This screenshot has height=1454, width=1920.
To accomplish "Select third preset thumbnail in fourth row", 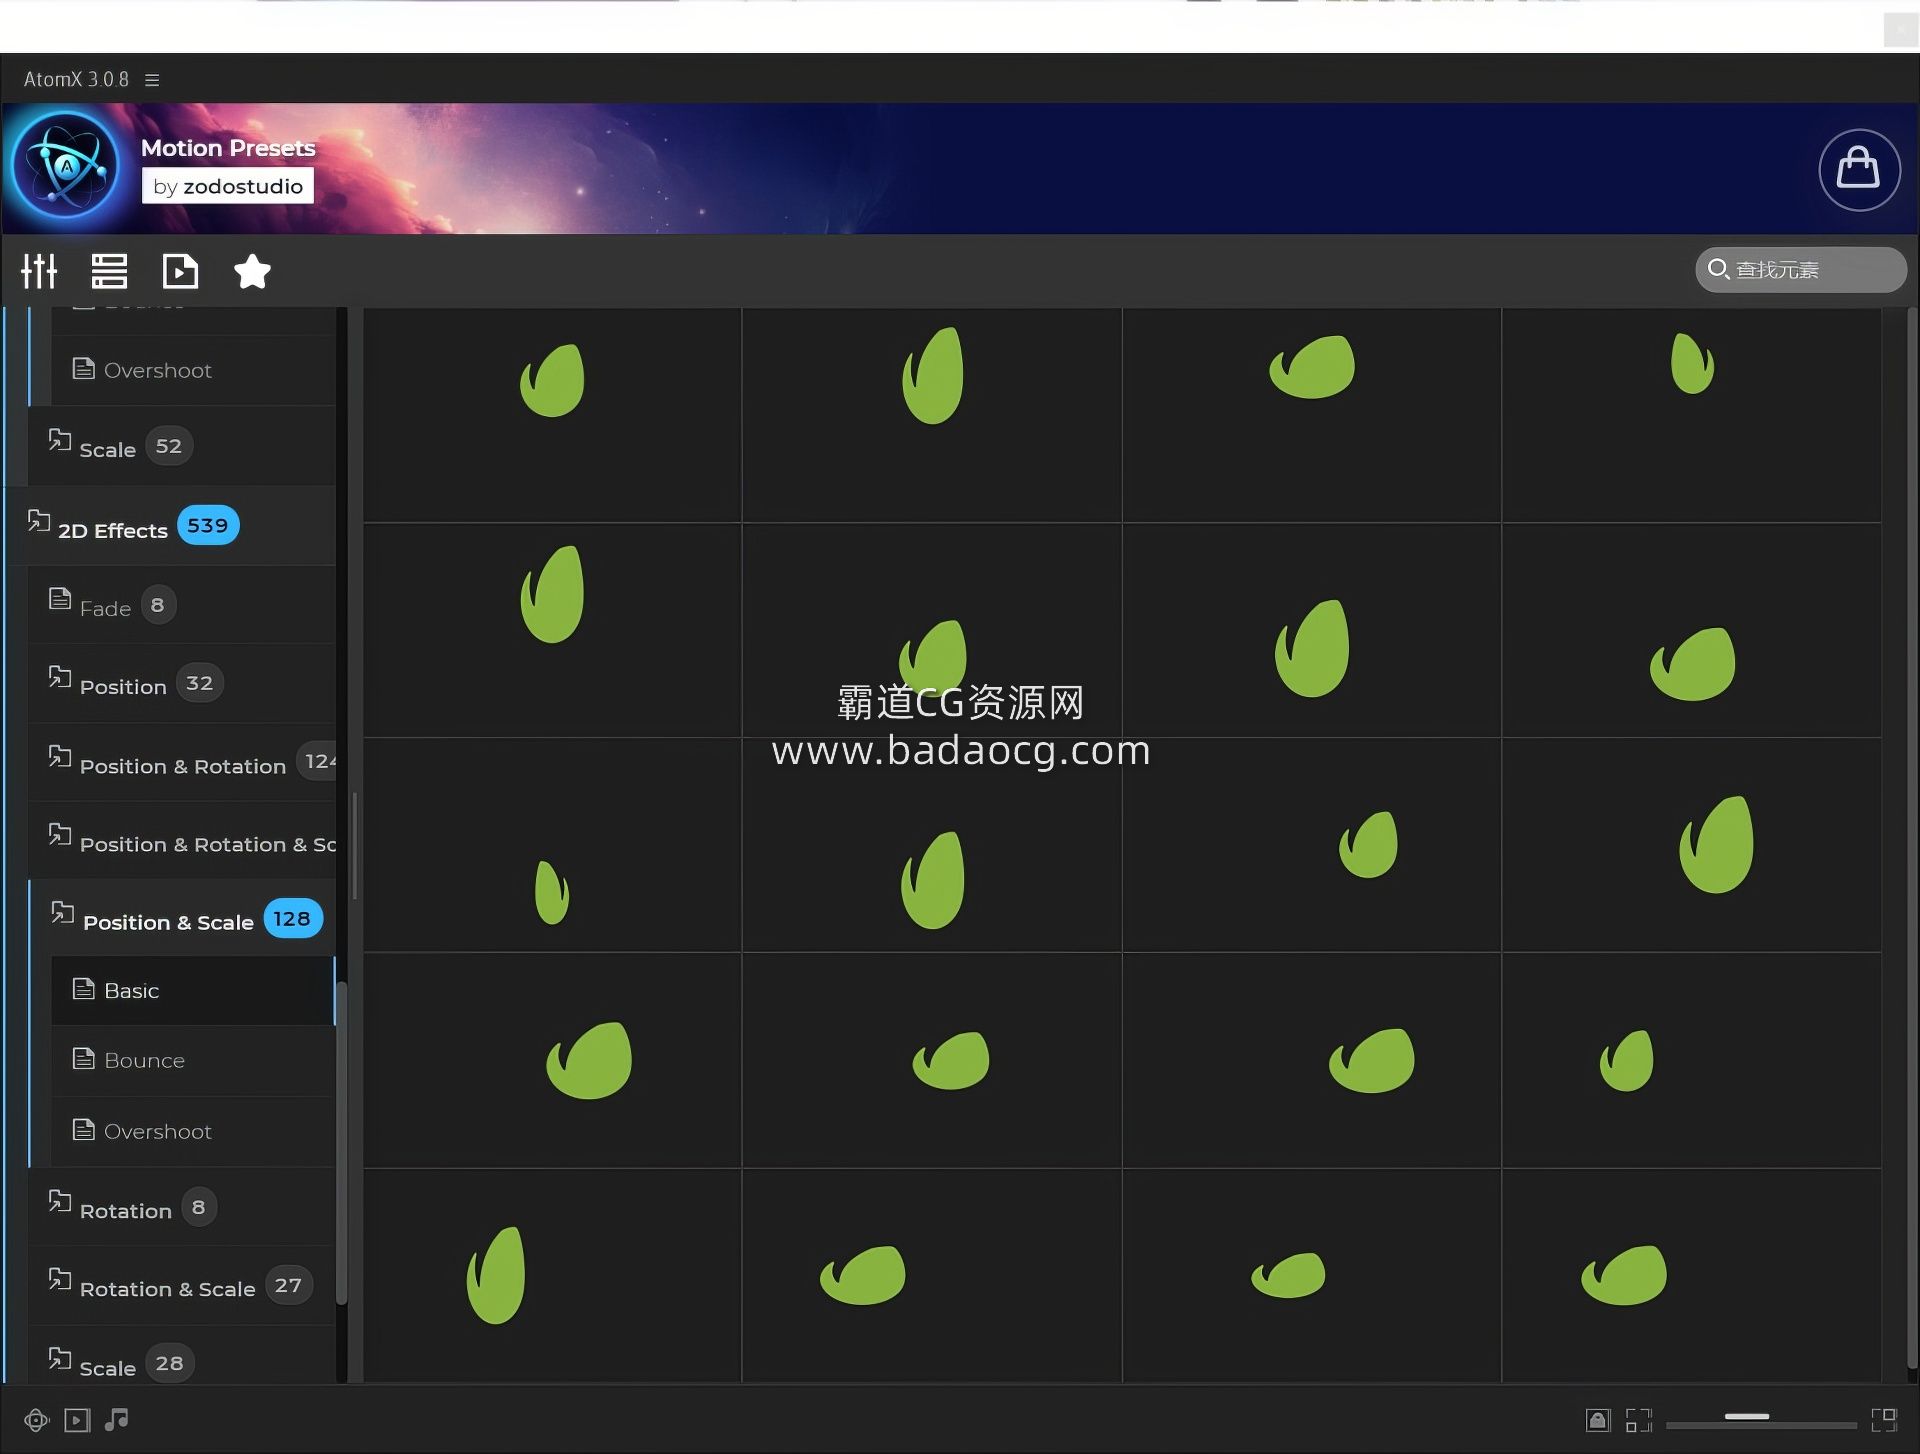I will 1312,1060.
